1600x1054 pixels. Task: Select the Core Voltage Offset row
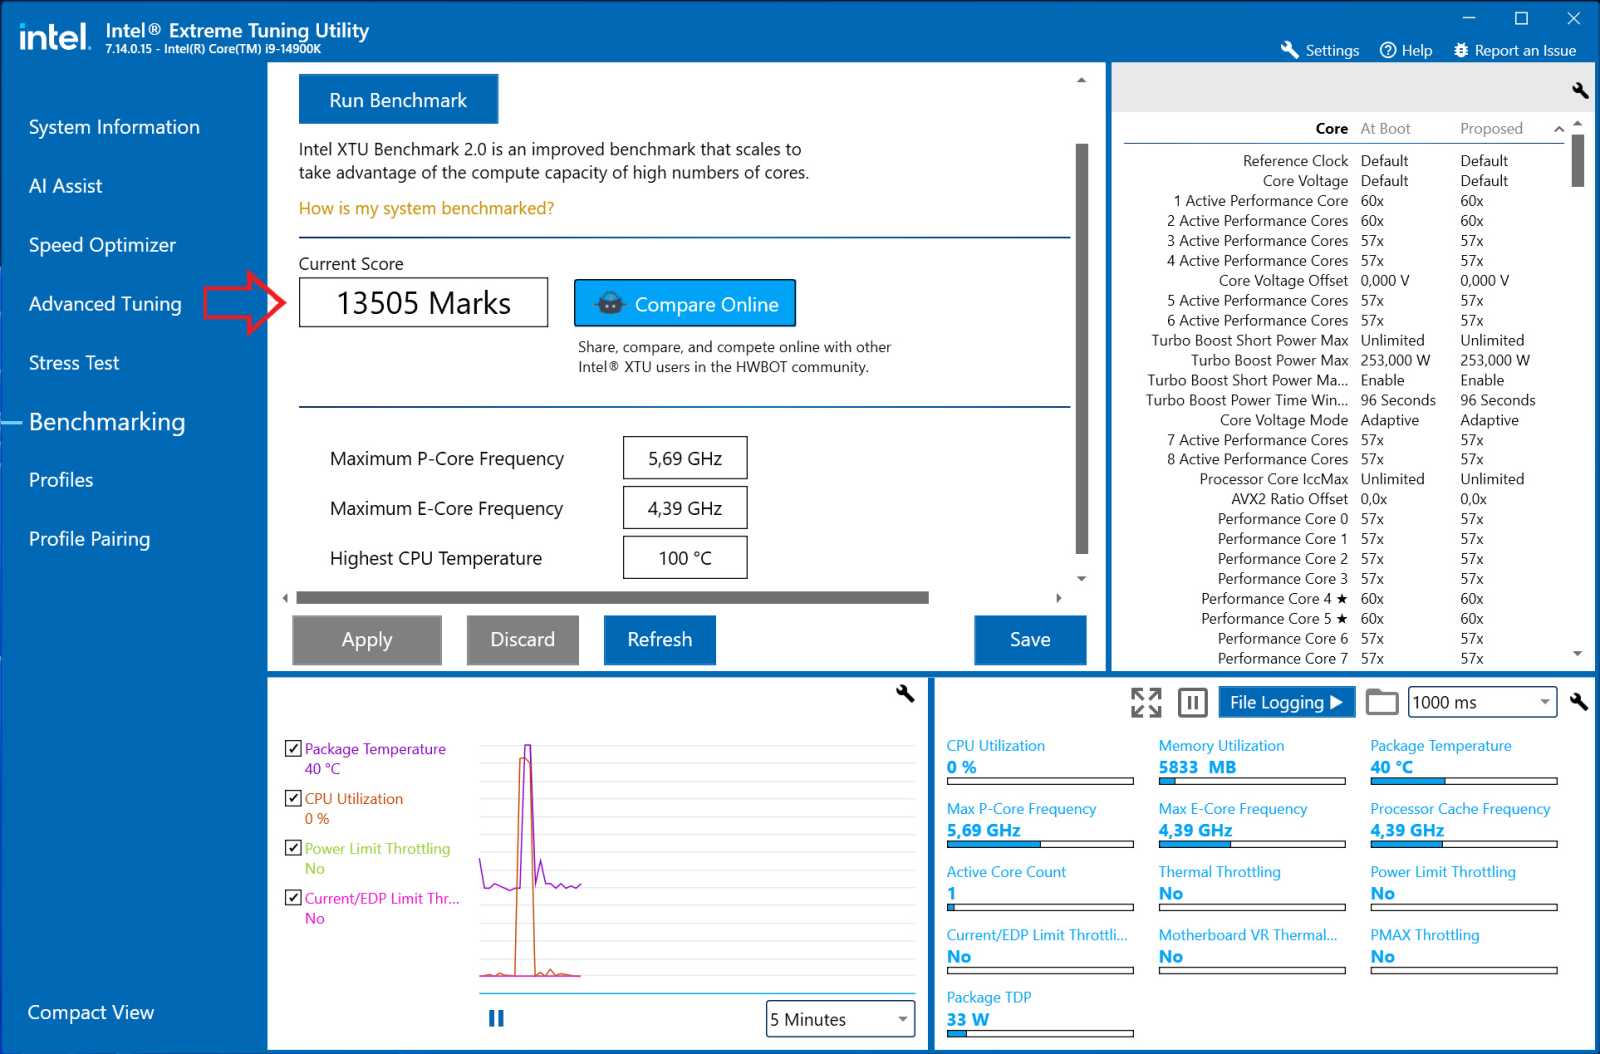pos(1344,281)
